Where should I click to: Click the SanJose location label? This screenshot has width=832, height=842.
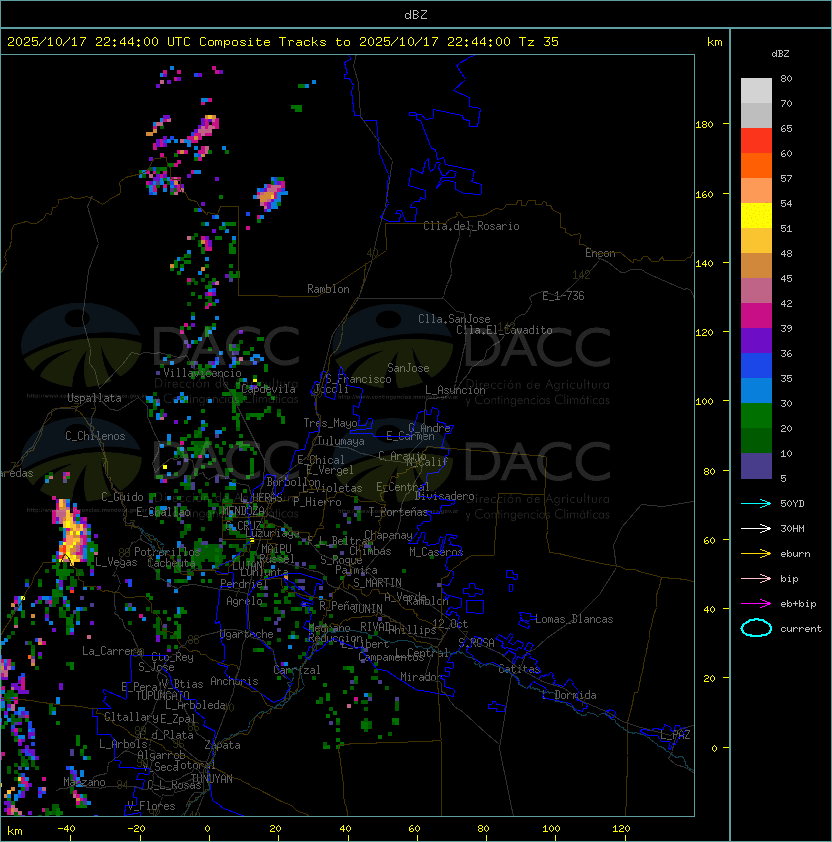click(x=408, y=368)
